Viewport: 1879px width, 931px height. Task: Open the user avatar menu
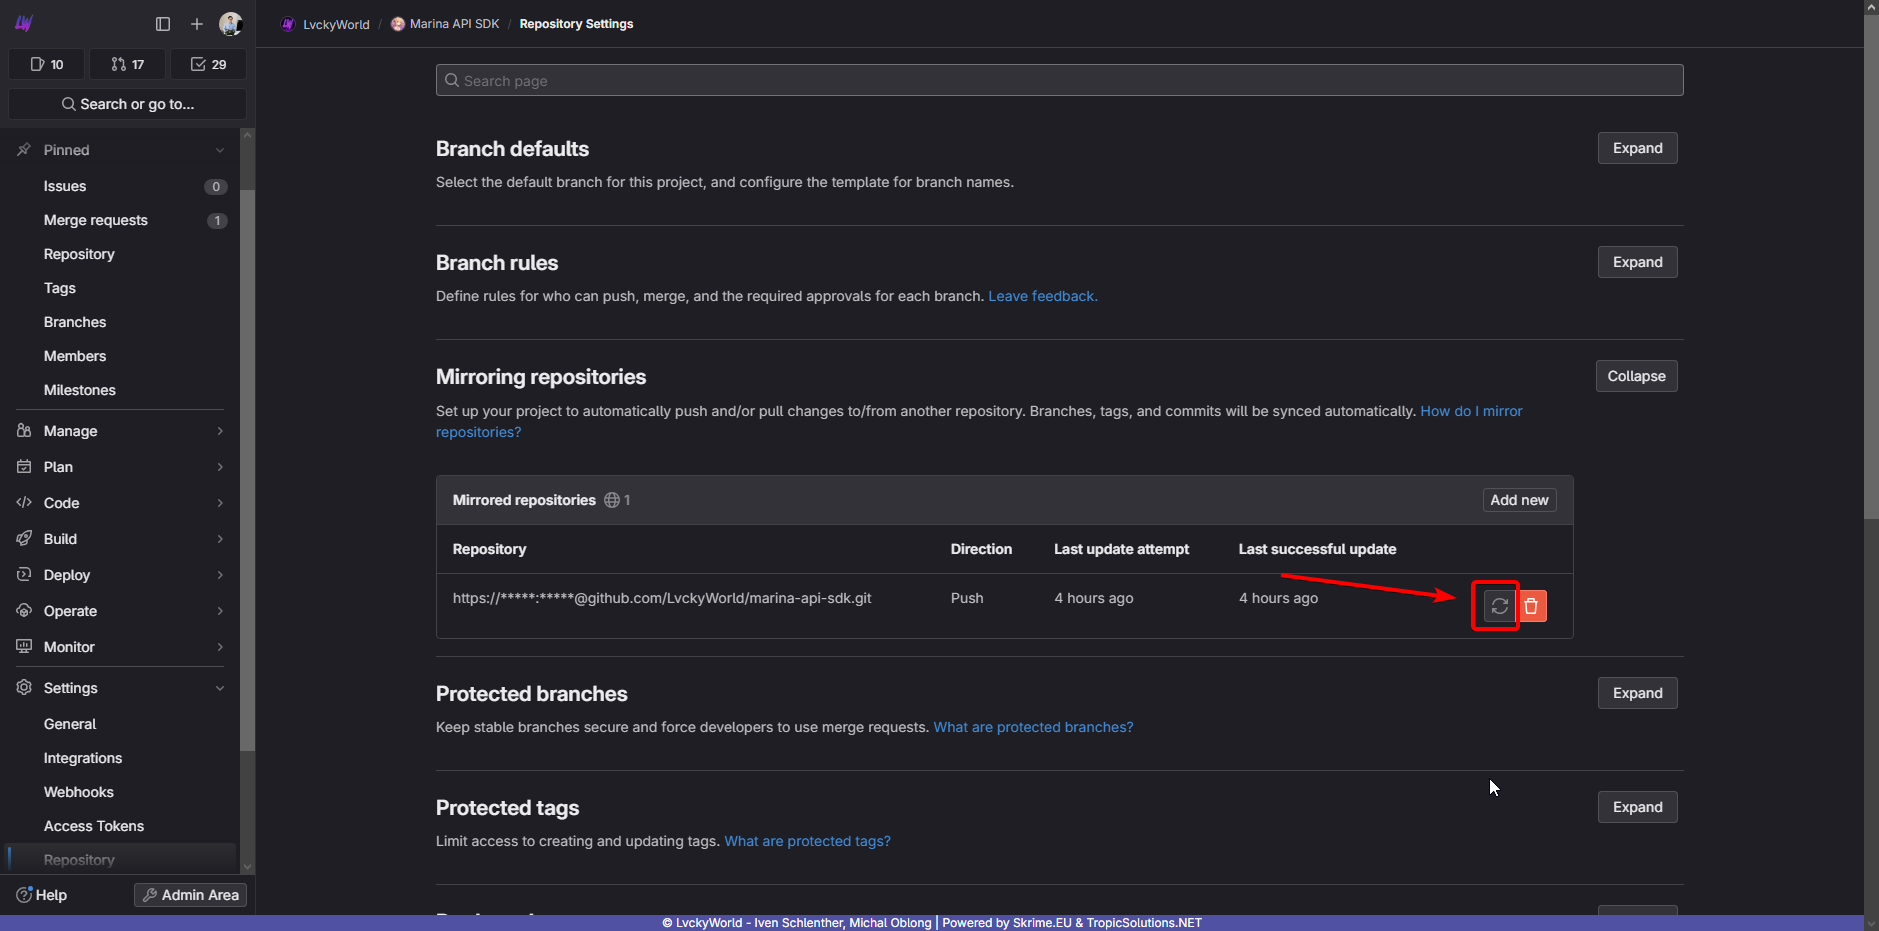click(x=230, y=24)
